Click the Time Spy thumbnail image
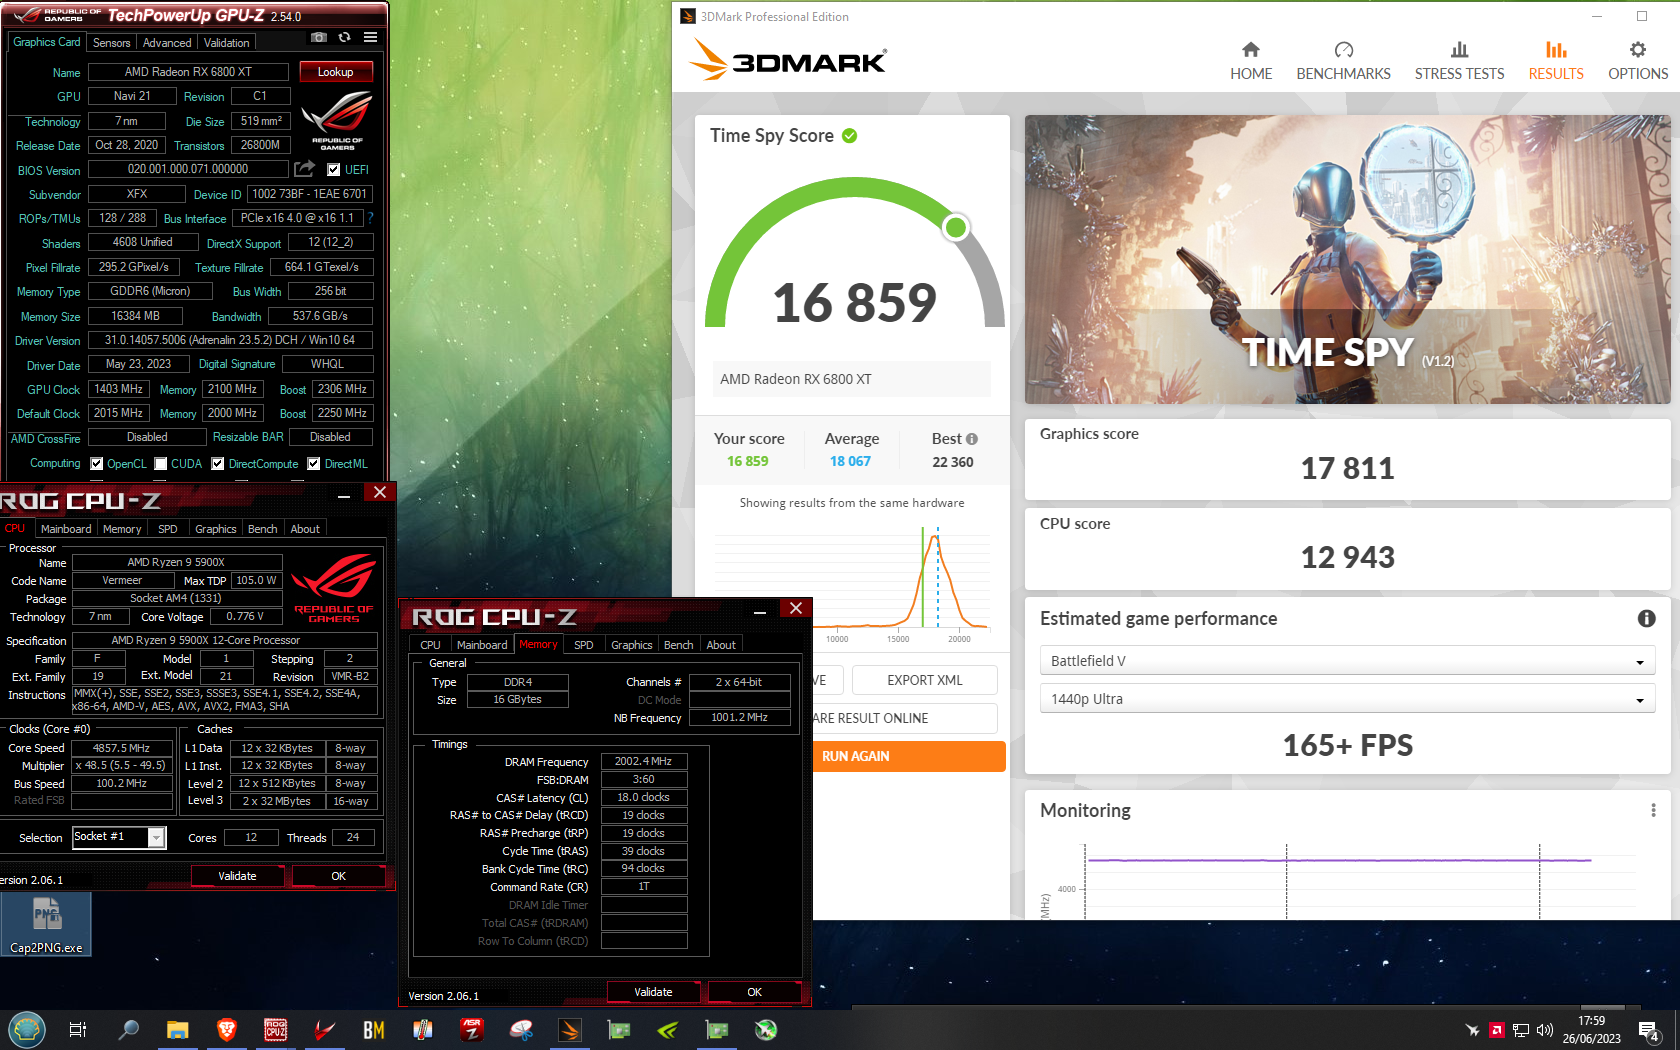 pos(1347,259)
